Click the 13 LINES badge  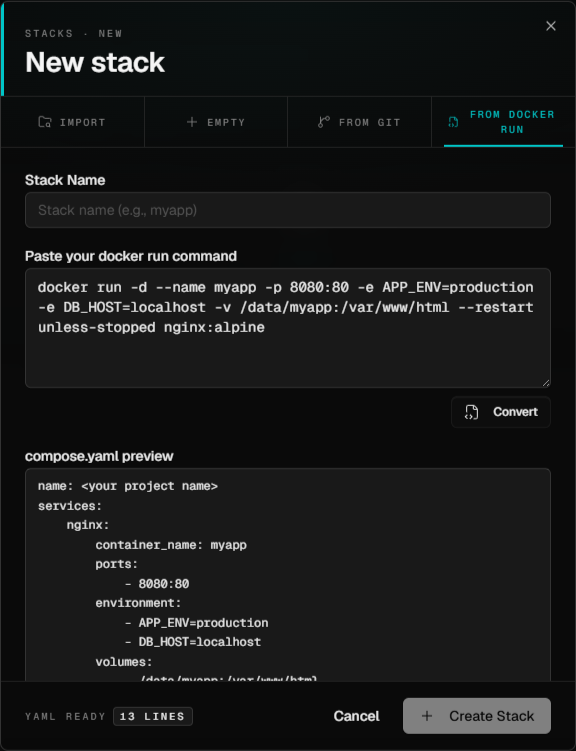coord(153,717)
